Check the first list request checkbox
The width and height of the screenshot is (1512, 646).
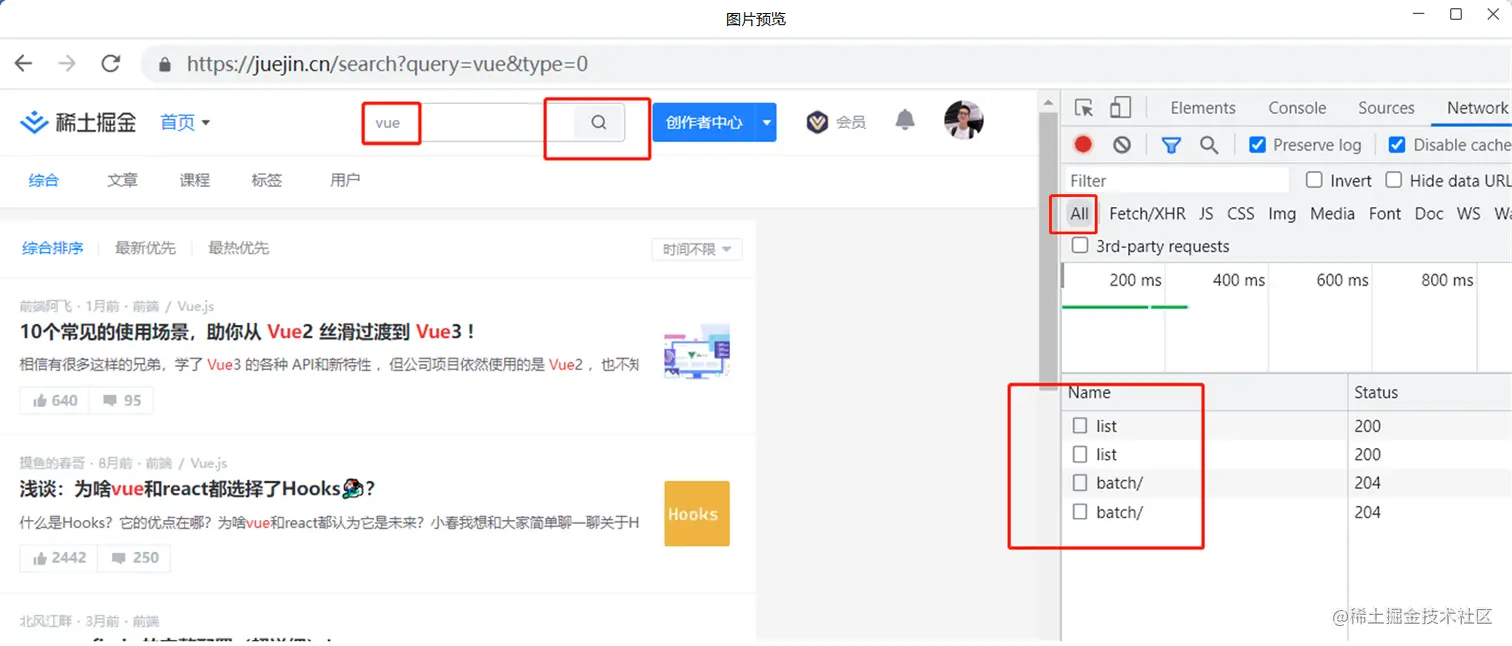(x=1080, y=426)
